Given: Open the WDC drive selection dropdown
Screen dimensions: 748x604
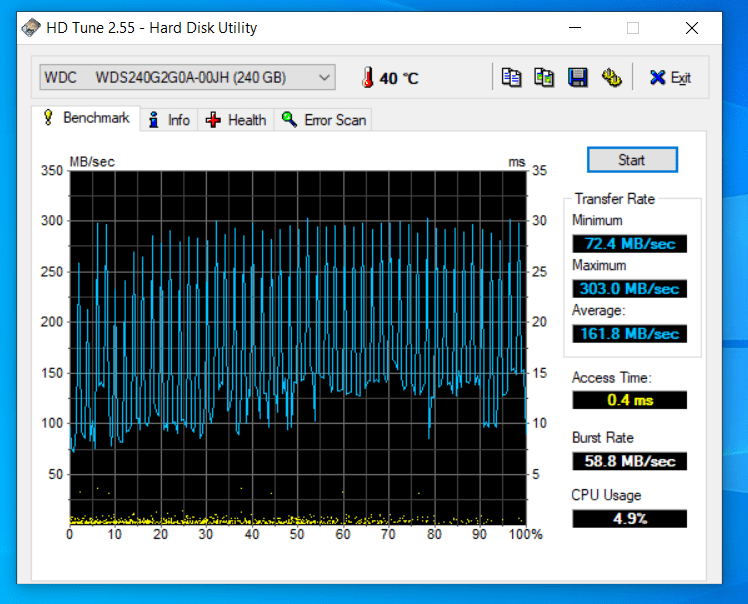Looking at the screenshot, I should click(x=187, y=77).
